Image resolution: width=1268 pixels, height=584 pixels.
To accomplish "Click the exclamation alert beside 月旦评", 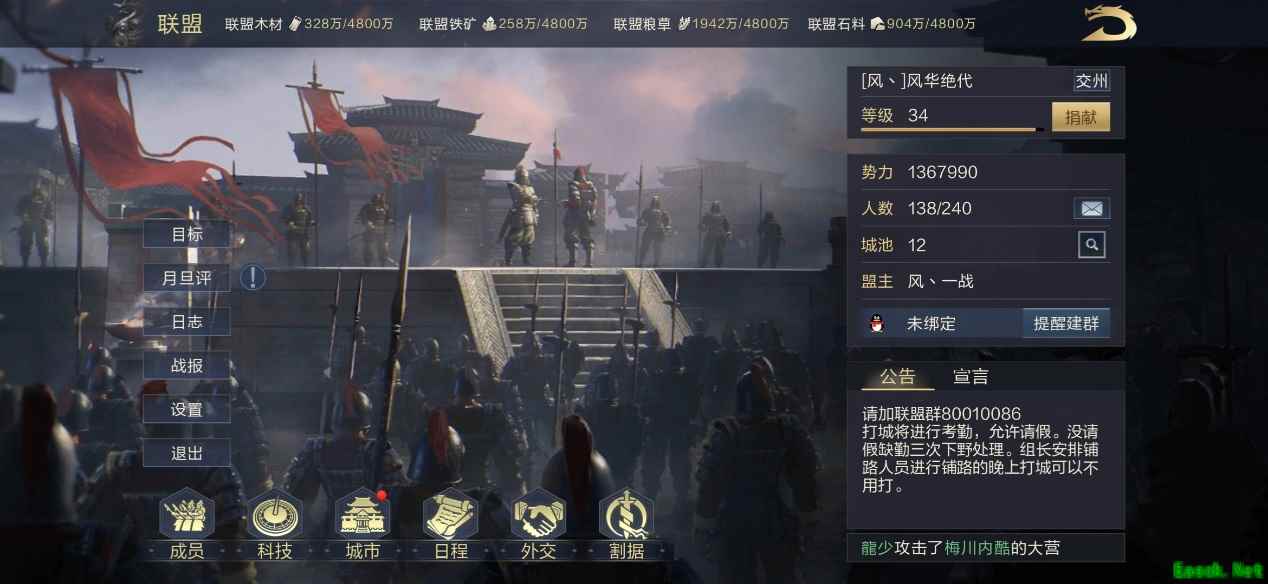I will point(253,277).
